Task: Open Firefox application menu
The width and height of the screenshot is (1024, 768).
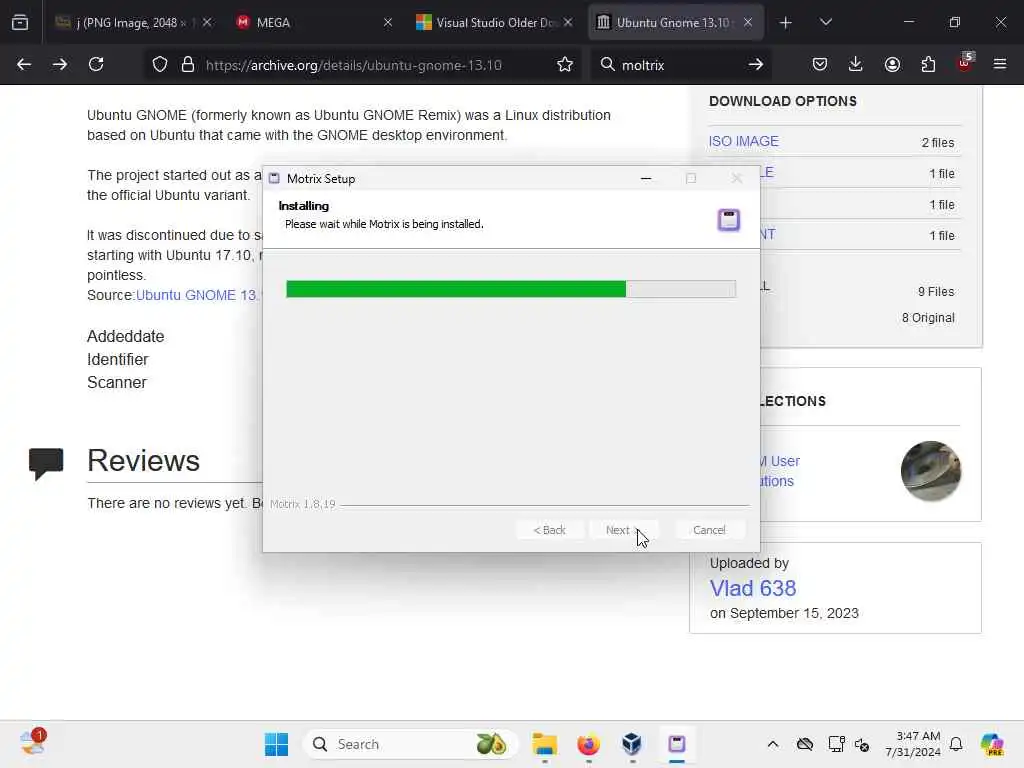Action: point(1000,64)
